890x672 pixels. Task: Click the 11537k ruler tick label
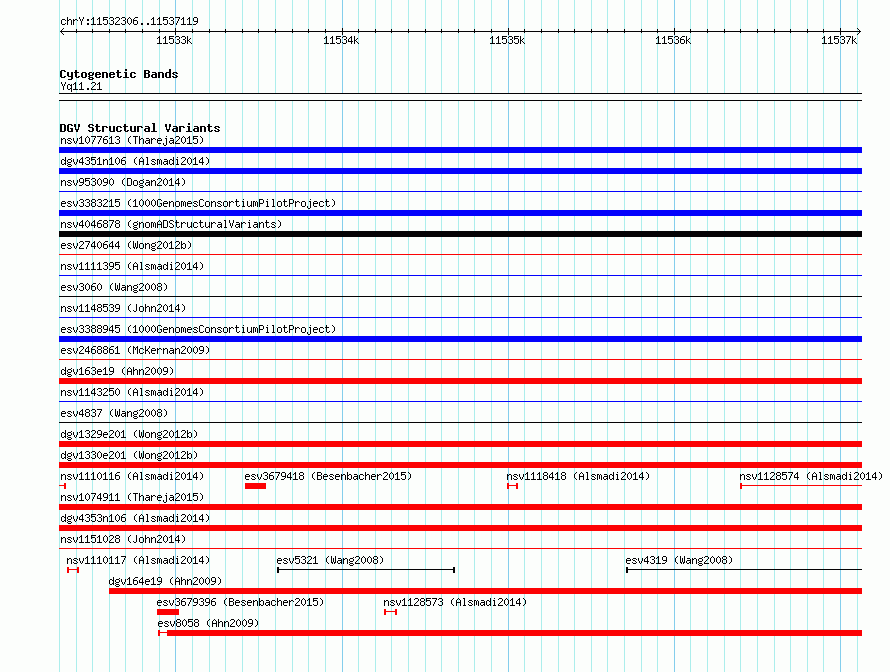click(839, 40)
